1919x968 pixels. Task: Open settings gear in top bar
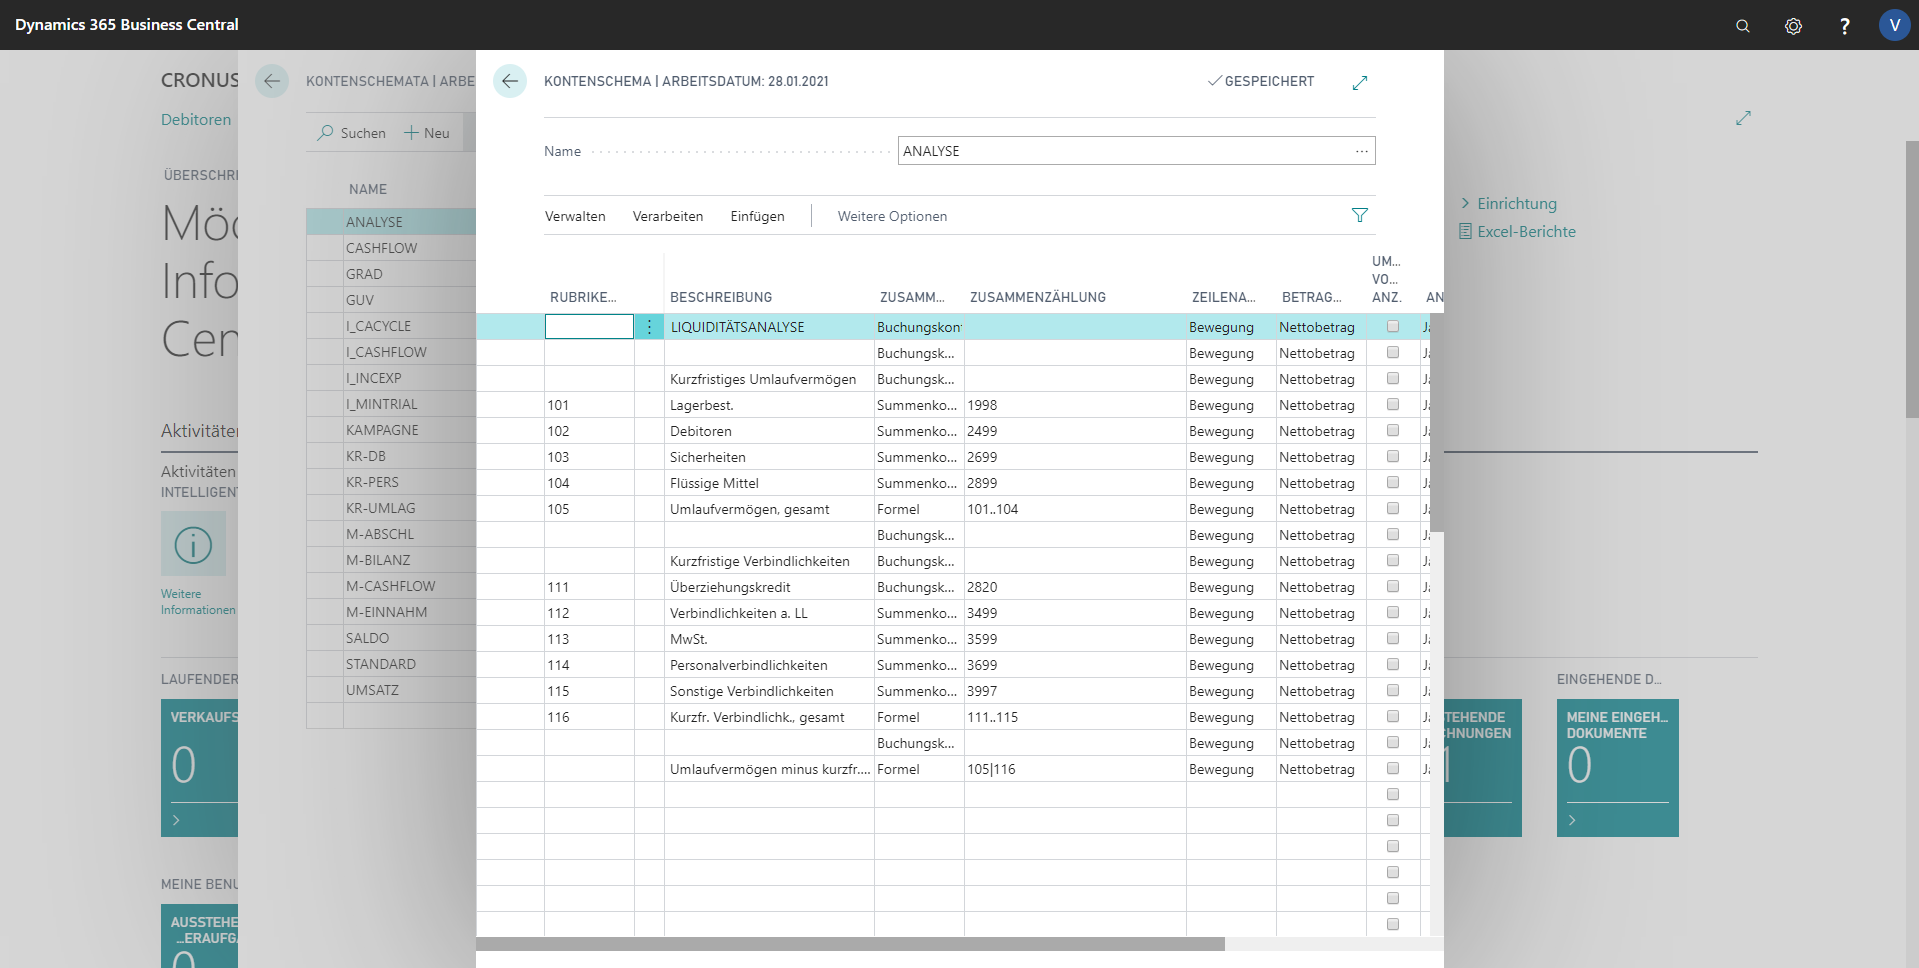(1793, 26)
